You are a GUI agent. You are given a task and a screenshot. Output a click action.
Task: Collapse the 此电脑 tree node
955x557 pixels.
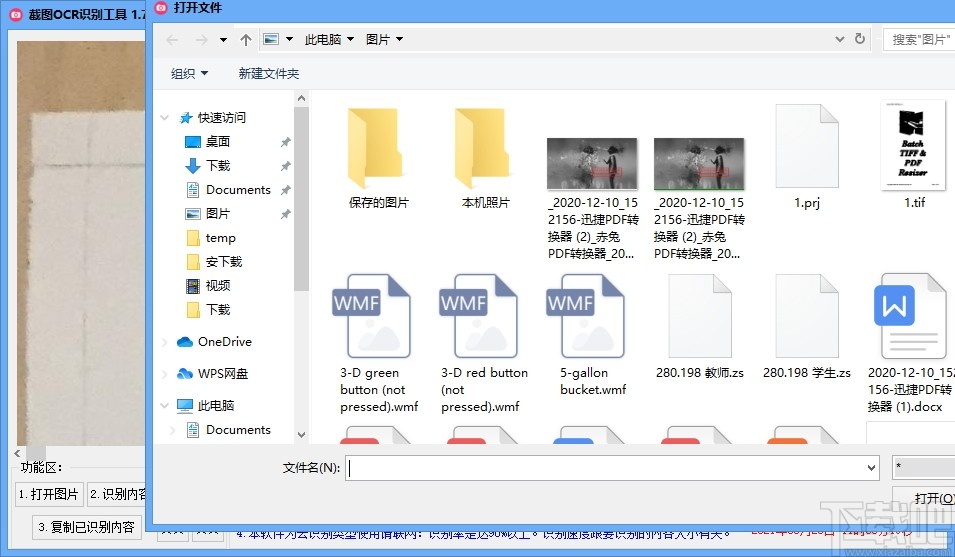coord(164,405)
